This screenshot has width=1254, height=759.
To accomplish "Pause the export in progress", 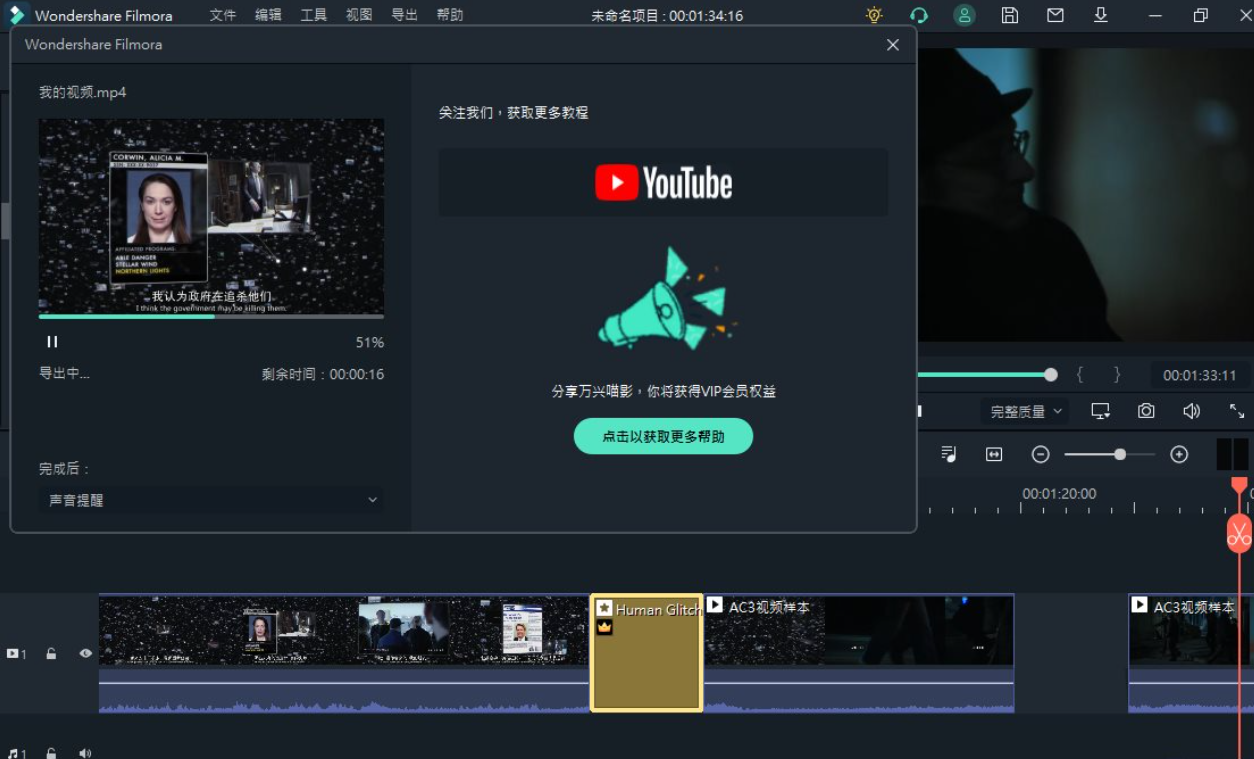I will pos(52,342).
